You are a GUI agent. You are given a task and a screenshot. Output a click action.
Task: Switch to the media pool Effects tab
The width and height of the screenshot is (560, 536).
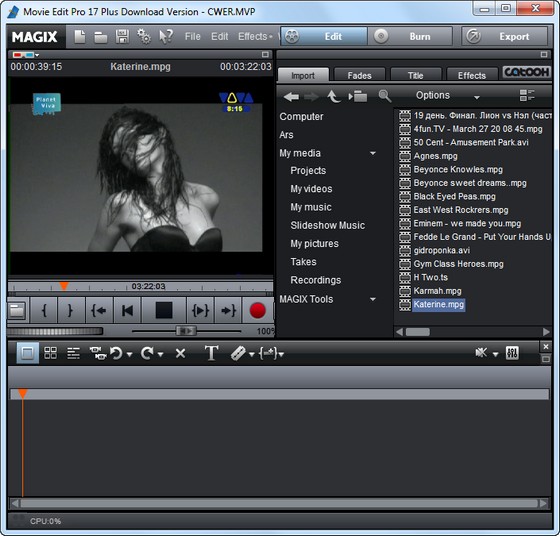click(x=472, y=75)
